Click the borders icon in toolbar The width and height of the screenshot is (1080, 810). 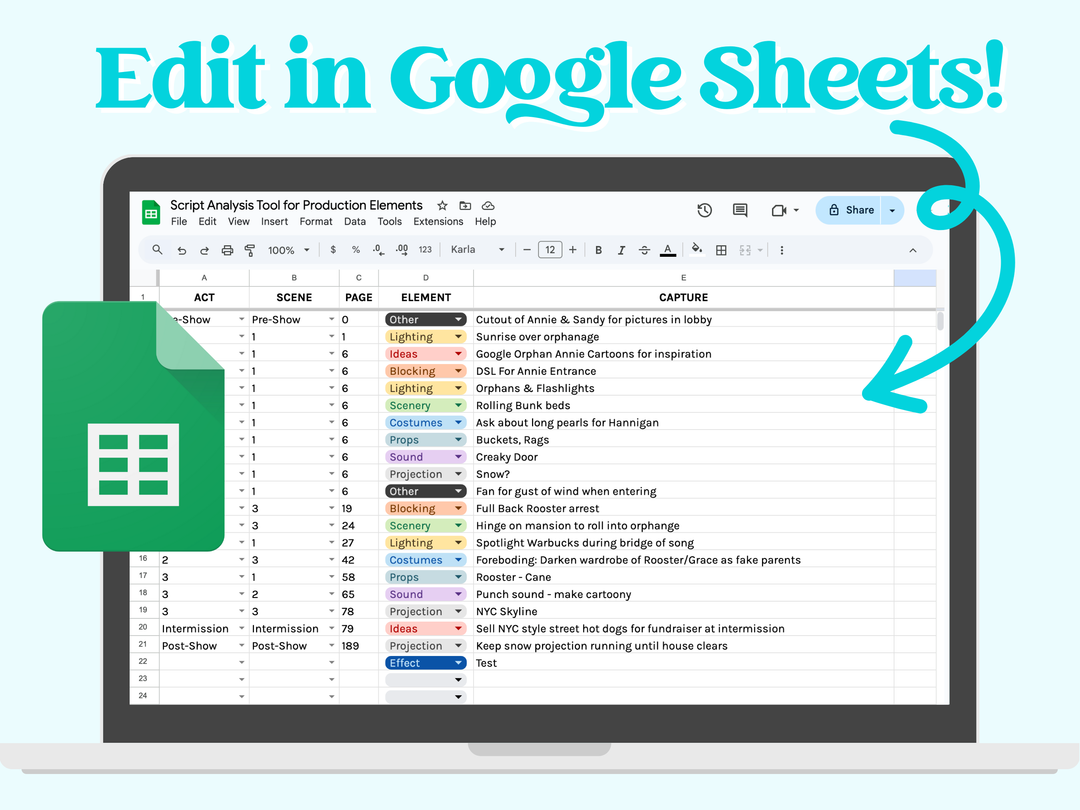[721, 250]
